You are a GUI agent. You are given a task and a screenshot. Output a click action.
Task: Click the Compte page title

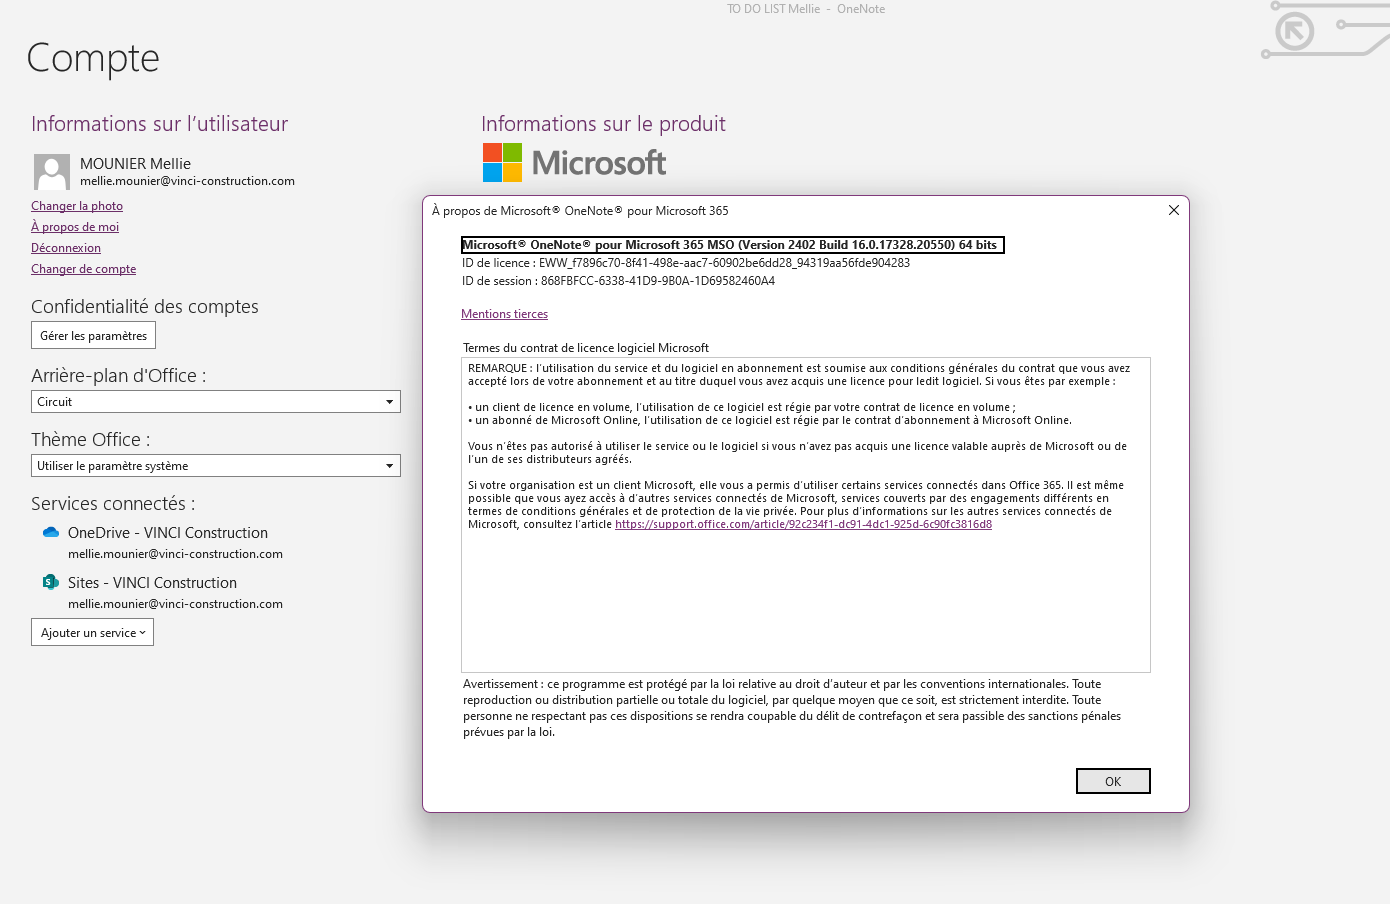tap(93, 58)
